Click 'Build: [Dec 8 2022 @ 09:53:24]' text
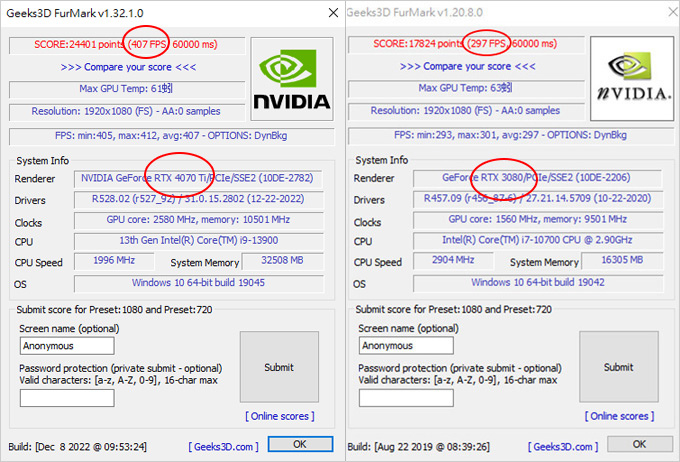Image resolution: width=680 pixels, height=462 pixels. point(78,446)
